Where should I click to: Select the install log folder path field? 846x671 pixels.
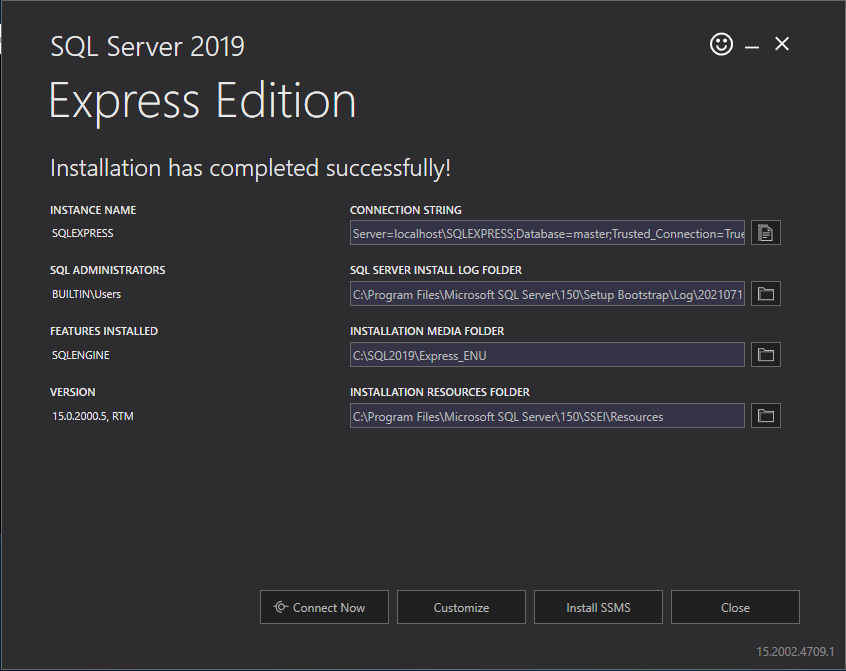pos(547,293)
